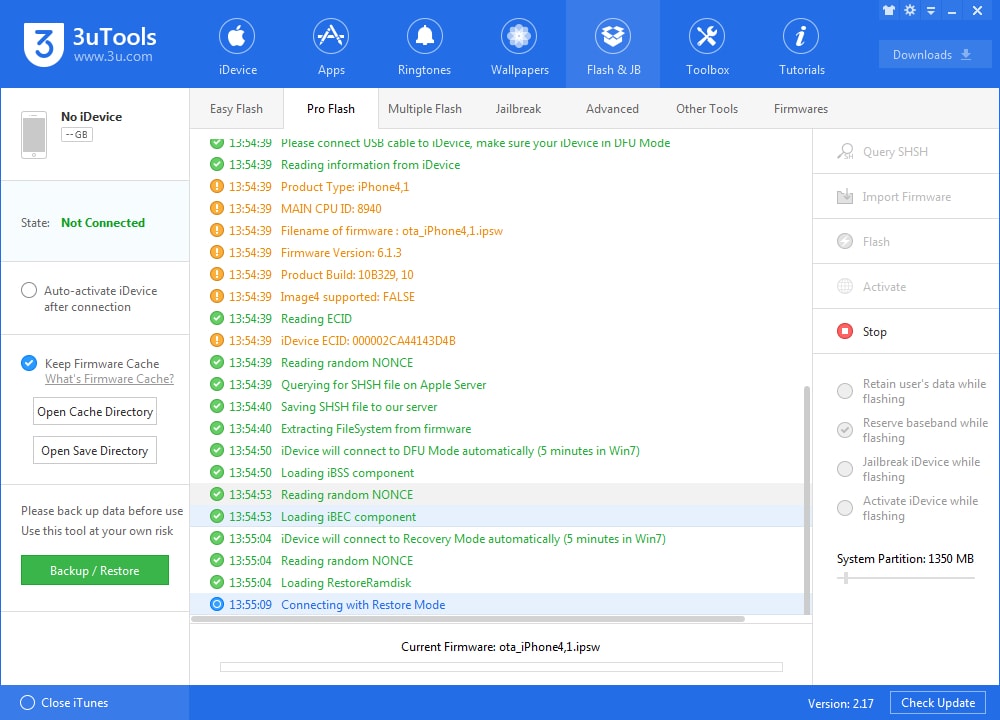Screen dimensions: 1000x720
Task: Toggle Activate iDevice while flashing
Action: [845, 508]
